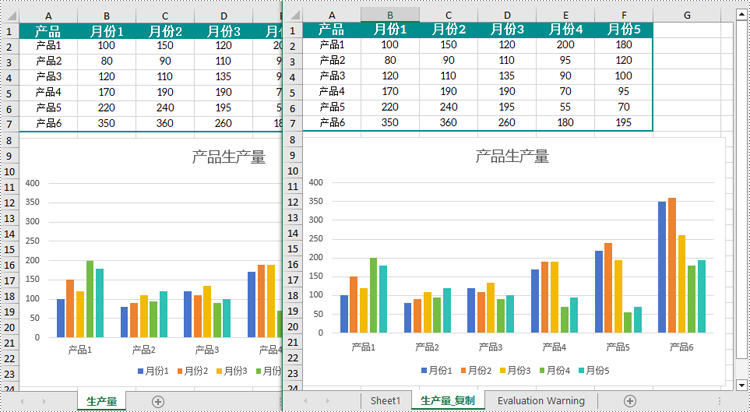Click 月份4 header cell in right window

(x=565, y=30)
